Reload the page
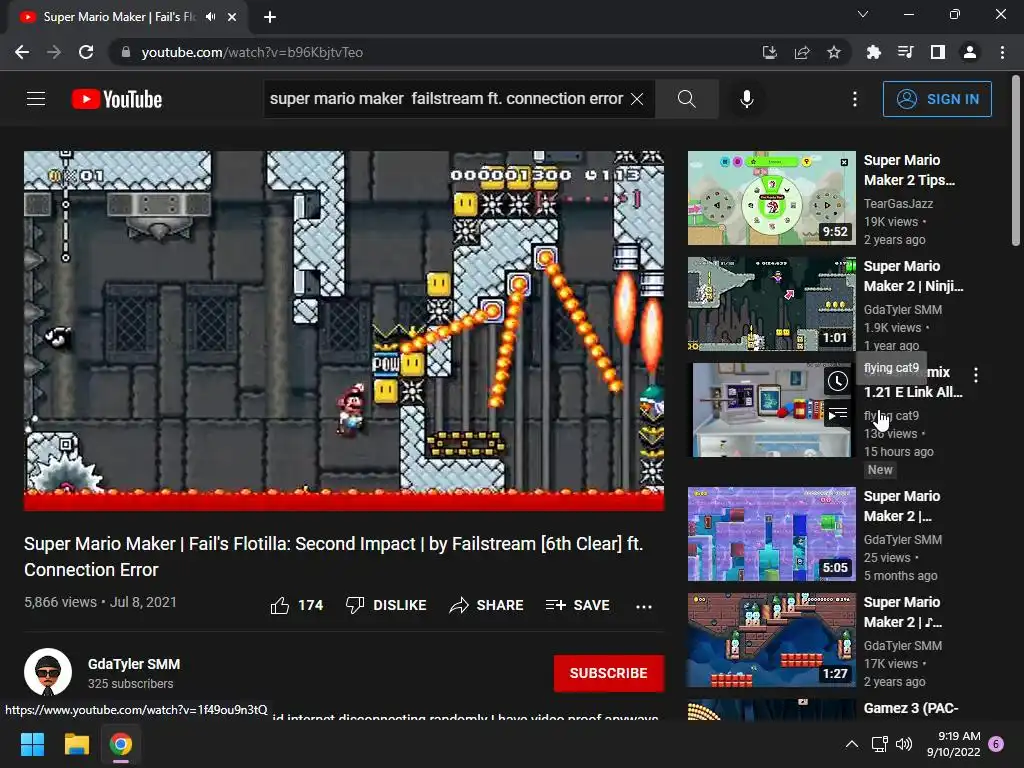The image size is (1024, 768). (x=86, y=52)
